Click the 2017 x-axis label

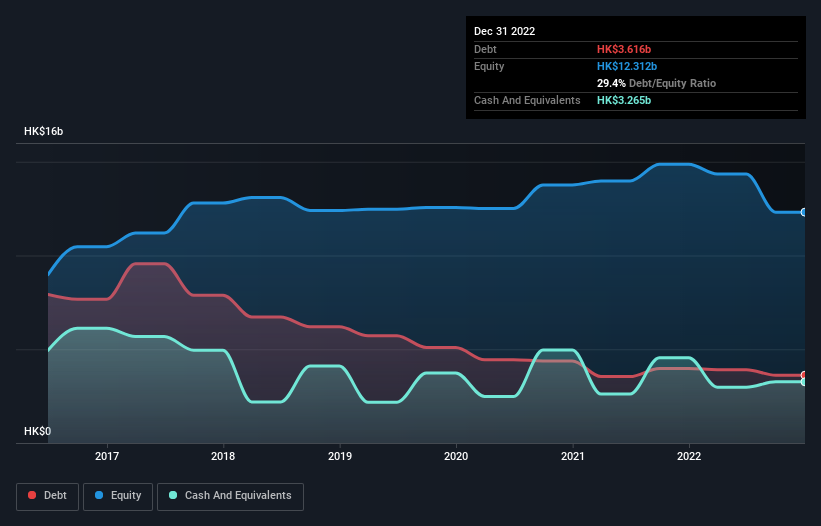107,456
